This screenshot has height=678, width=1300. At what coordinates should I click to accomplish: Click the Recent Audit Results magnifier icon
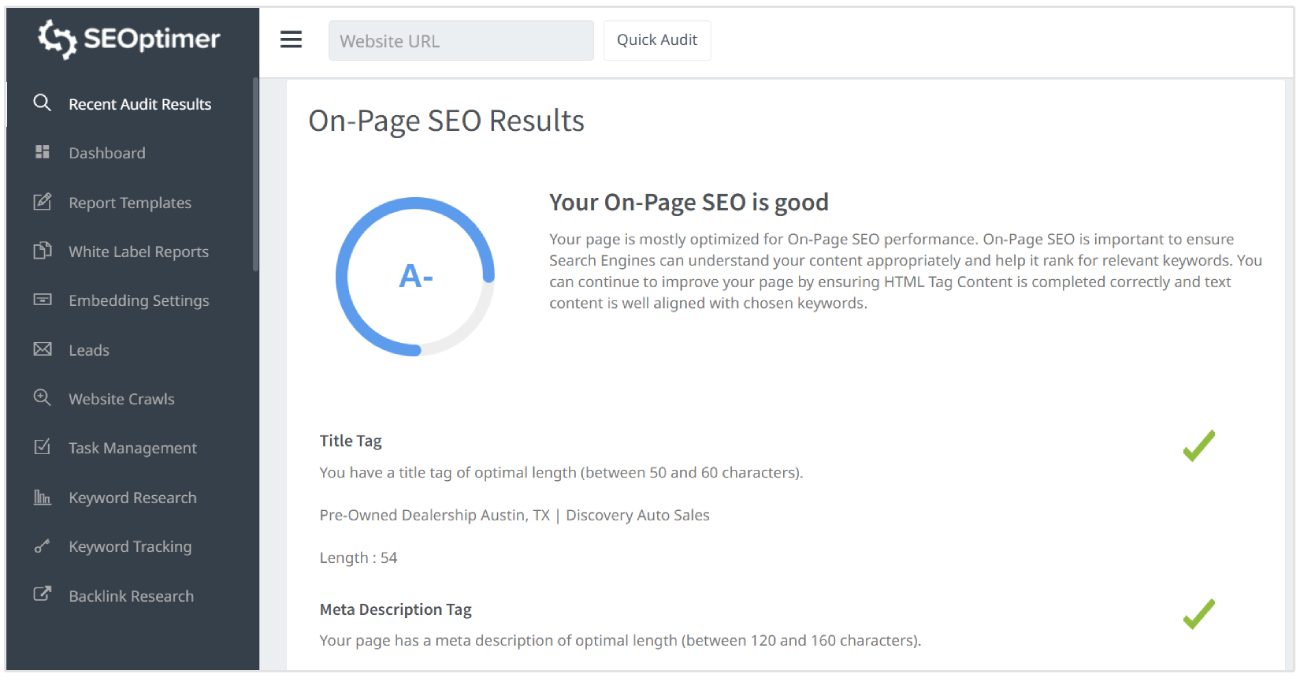[42, 103]
